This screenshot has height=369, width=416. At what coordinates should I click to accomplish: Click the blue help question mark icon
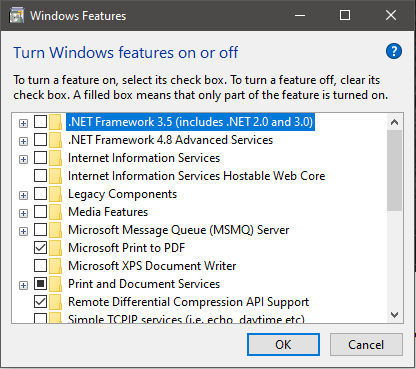[x=394, y=51]
